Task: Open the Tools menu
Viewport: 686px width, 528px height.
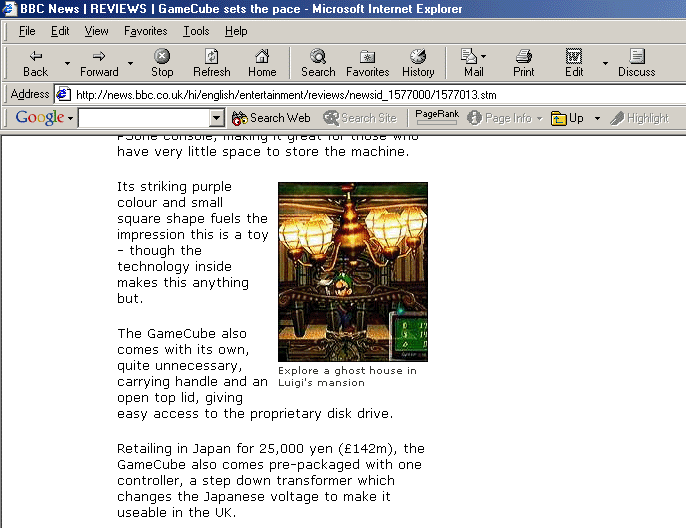Action: [196, 31]
